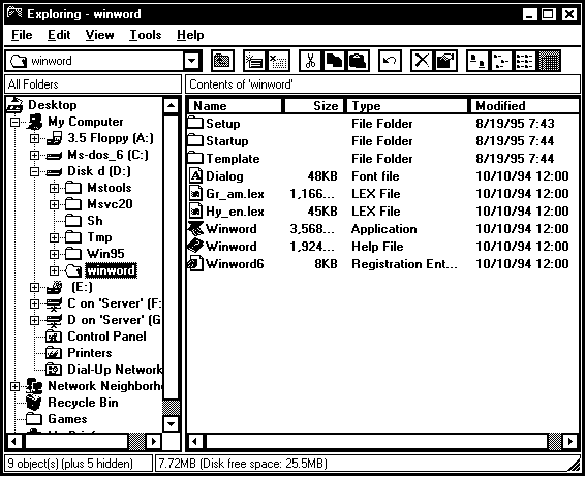This screenshot has width=586, height=477.
Task: Expand the Msvc20 folder node
Action: [54, 204]
